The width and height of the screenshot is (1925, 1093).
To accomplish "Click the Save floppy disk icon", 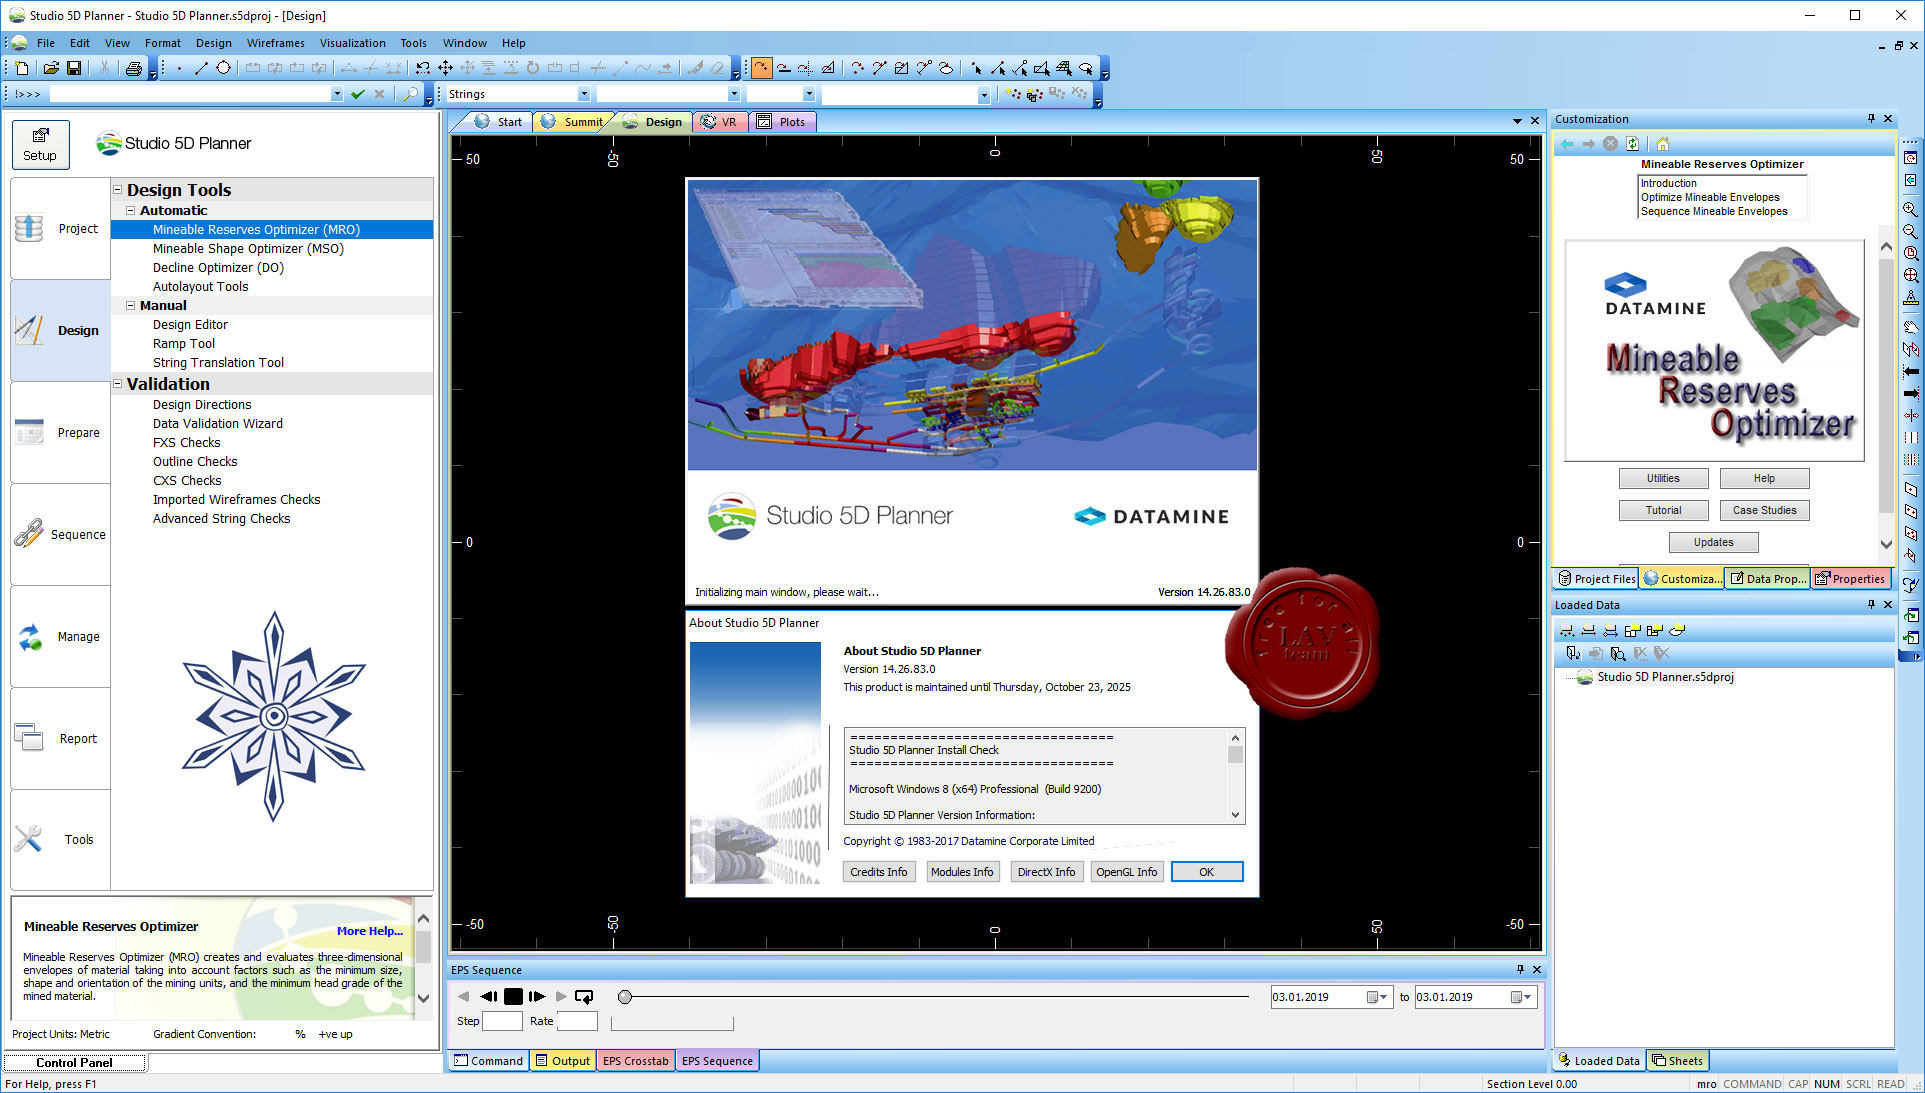I will point(74,68).
